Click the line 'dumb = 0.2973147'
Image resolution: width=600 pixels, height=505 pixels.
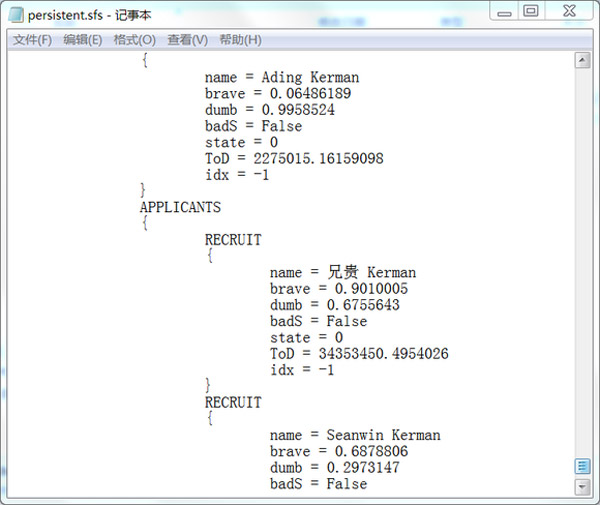[x=335, y=468]
